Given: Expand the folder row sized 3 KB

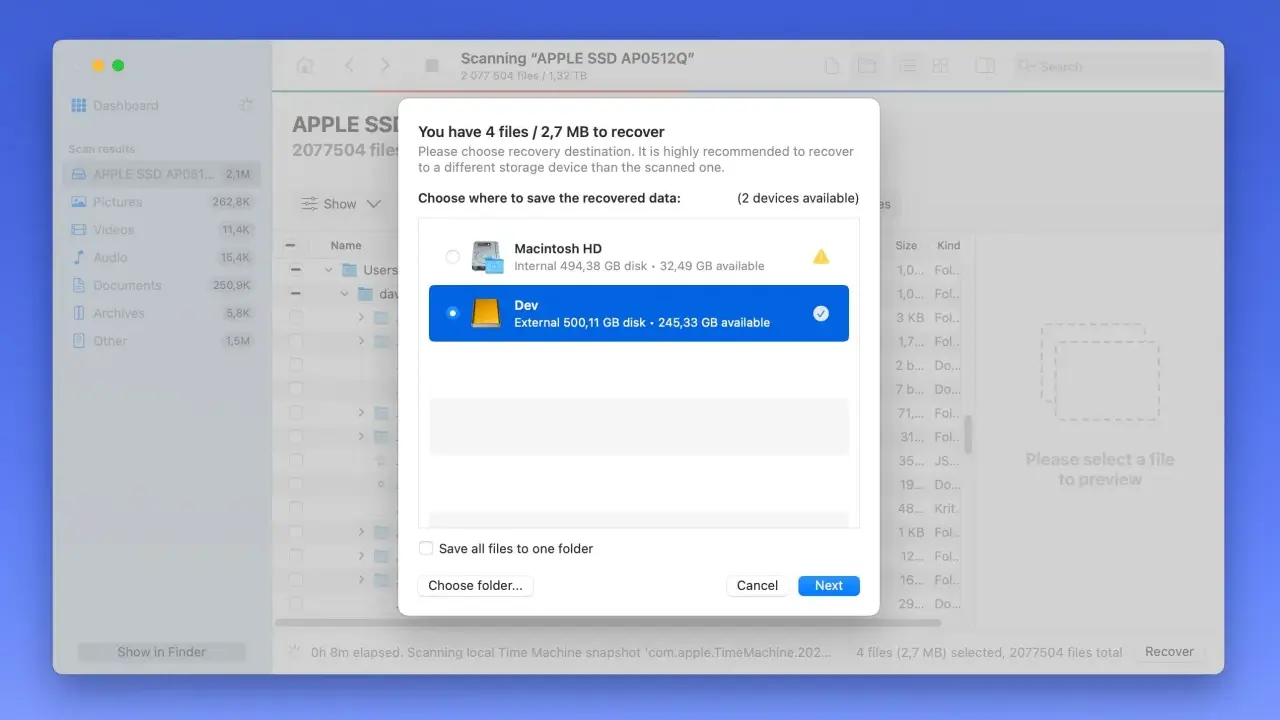Looking at the screenshot, I should [361, 317].
